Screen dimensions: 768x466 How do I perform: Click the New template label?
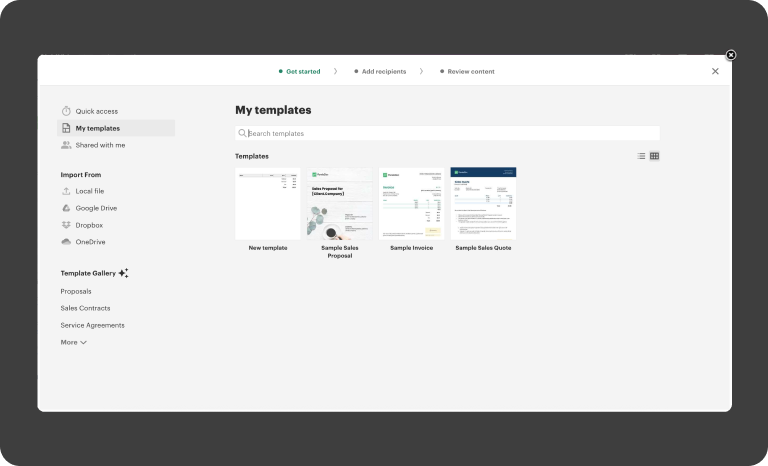pyautogui.click(x=268, y=248)
